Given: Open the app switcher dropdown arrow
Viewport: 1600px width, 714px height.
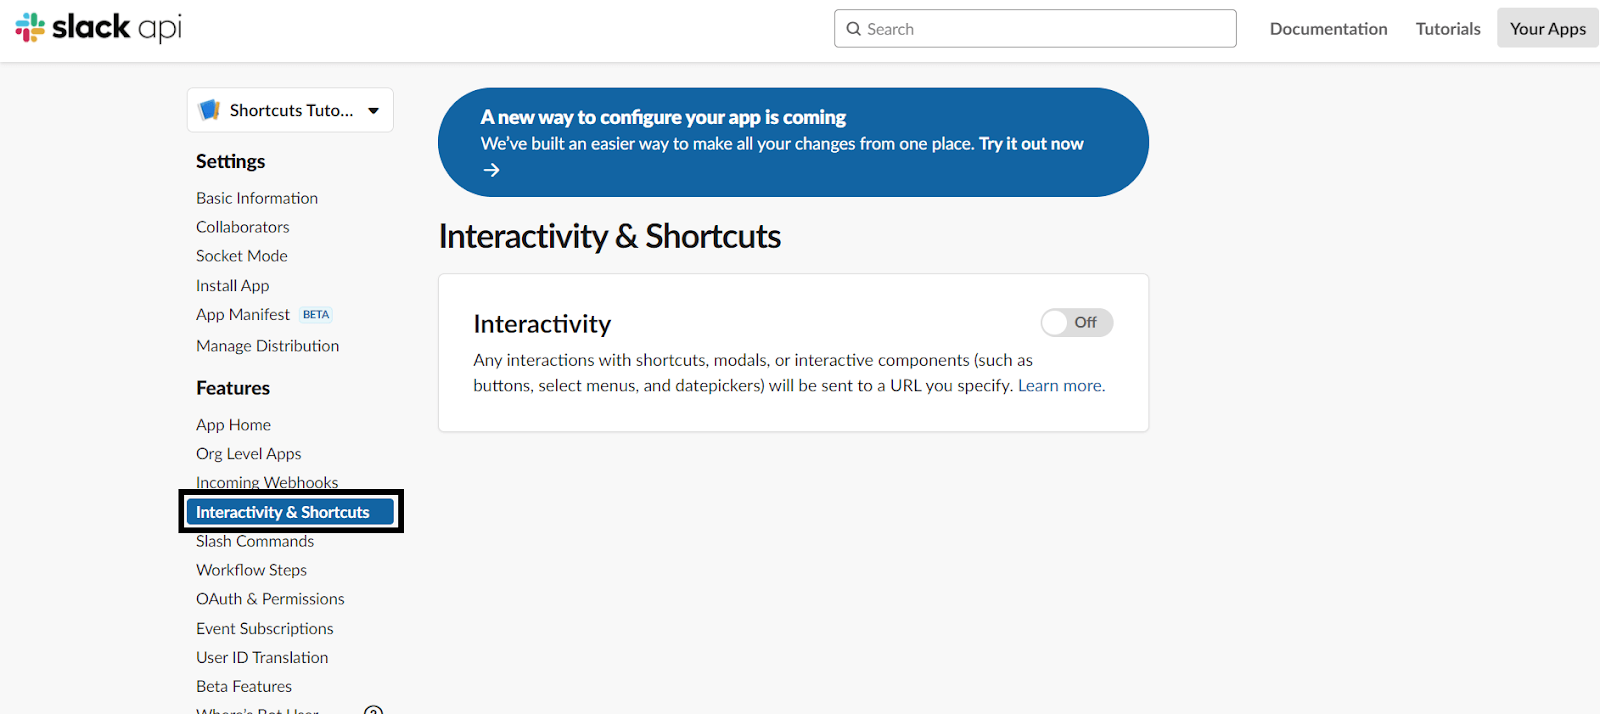Looking at the screenshot, I should pyautogui.click(x=373, y=110).
